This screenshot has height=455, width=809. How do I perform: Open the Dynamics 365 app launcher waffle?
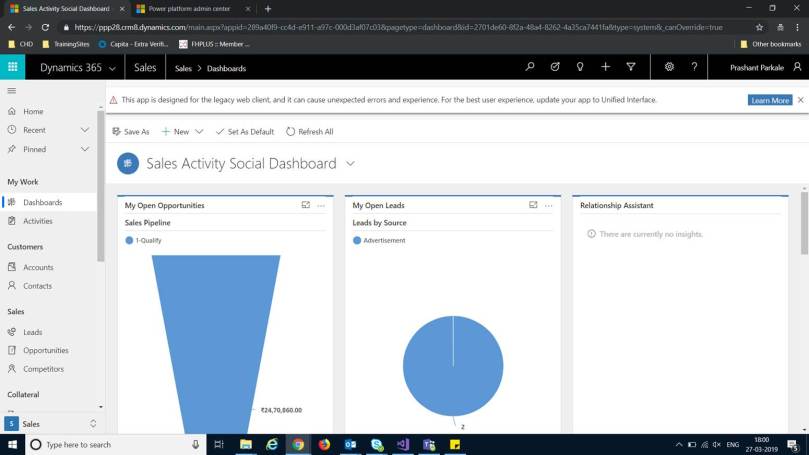click(x=13, y=67)
